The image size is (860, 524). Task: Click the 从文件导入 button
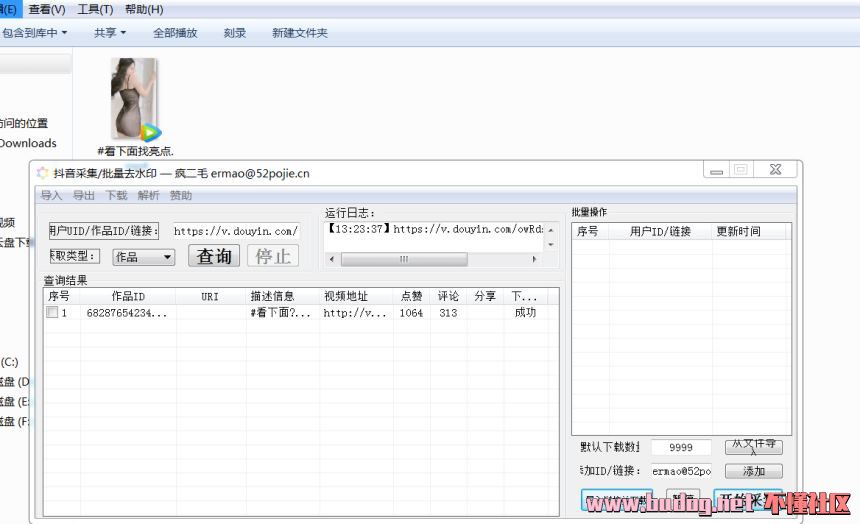click(753, 447)
